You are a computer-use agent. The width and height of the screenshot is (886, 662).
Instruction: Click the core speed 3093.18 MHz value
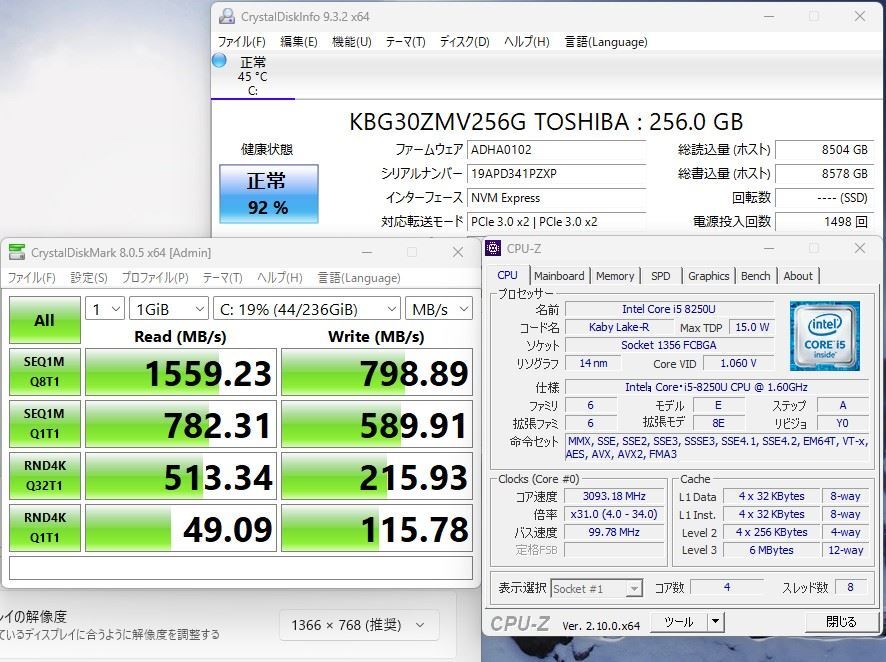coord(614,496)
